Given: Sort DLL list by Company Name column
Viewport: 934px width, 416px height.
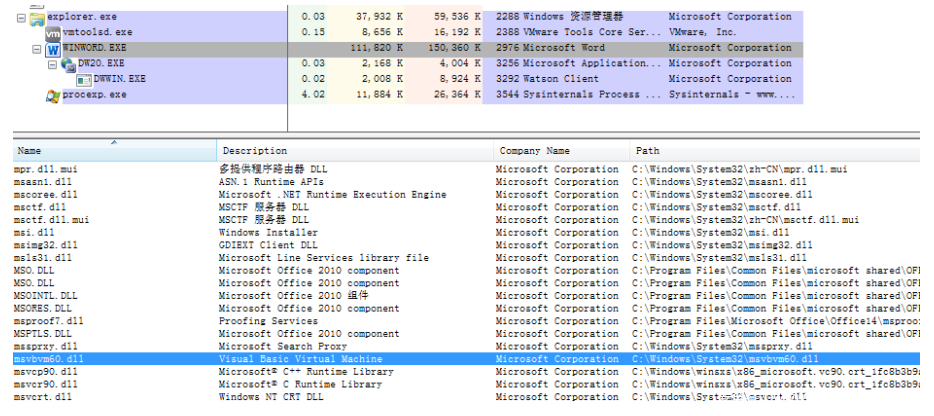Looking at the screenshot, I should 560,151.
